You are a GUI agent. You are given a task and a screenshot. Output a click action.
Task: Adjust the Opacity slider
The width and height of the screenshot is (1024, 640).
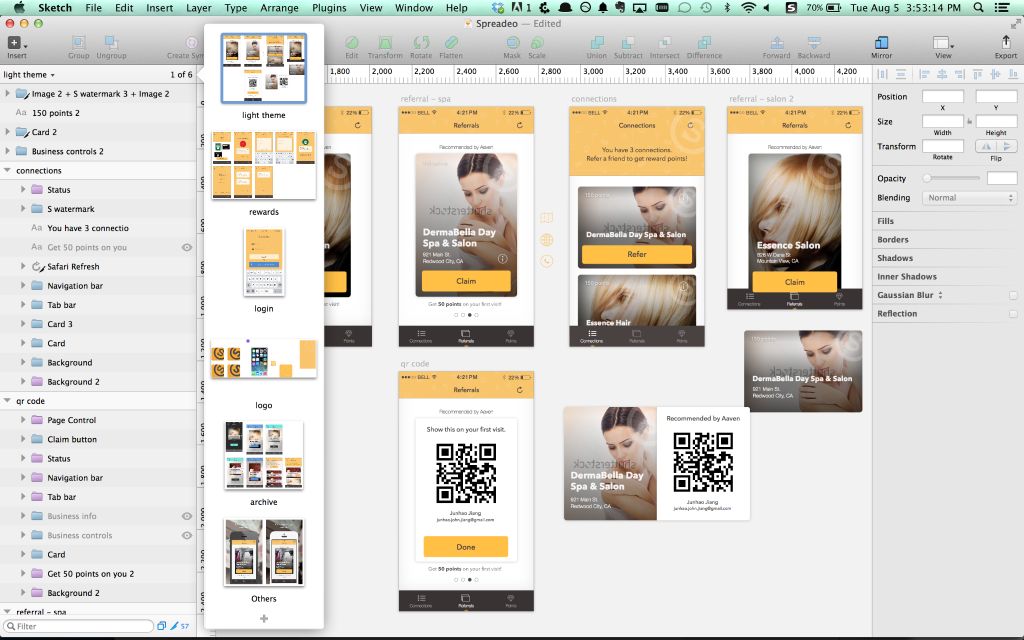click(x=953, y=178)
